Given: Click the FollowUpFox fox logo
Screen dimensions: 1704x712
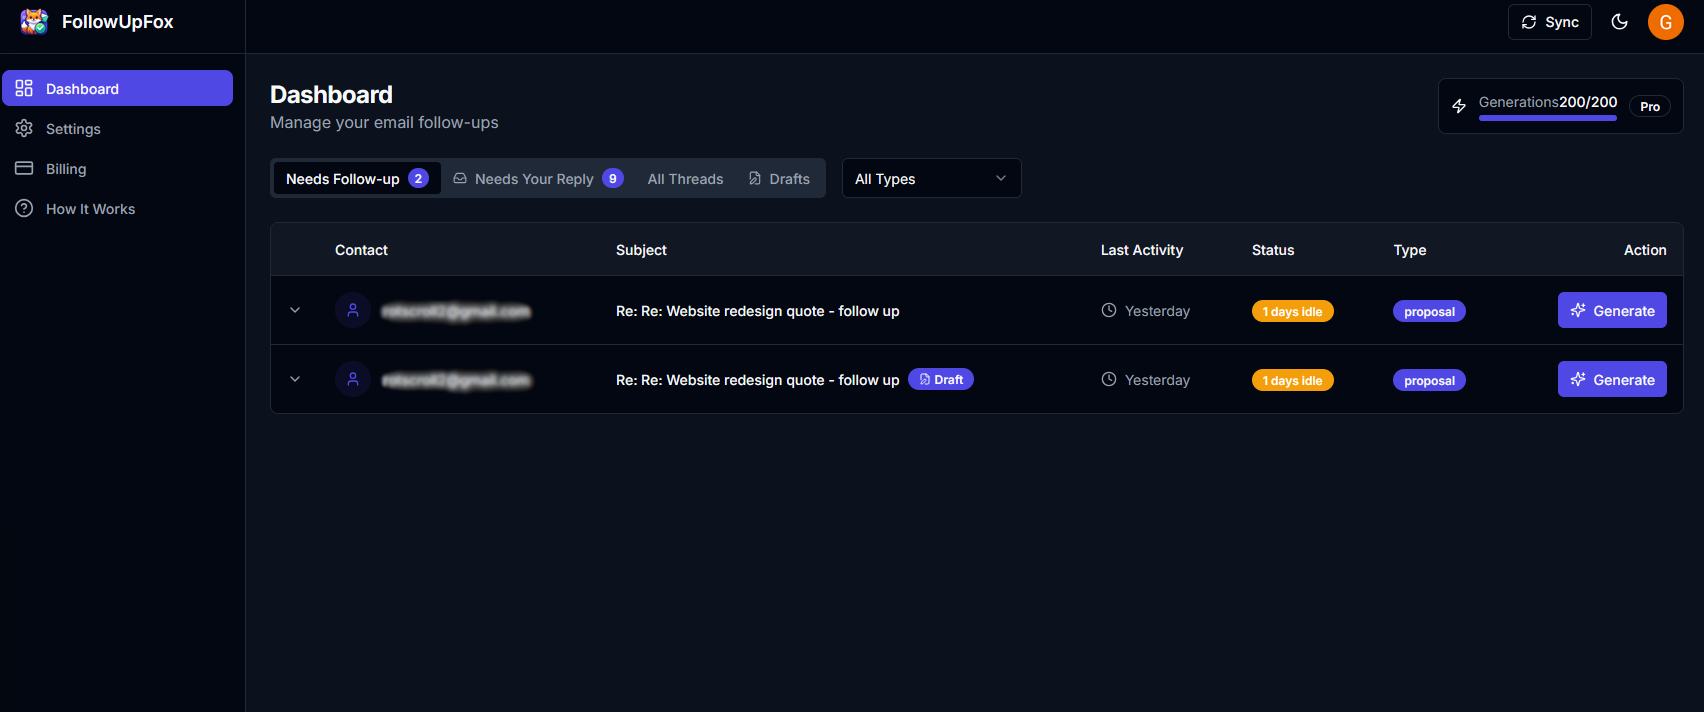Looking at the screenshot, I should tap(34, 22).
